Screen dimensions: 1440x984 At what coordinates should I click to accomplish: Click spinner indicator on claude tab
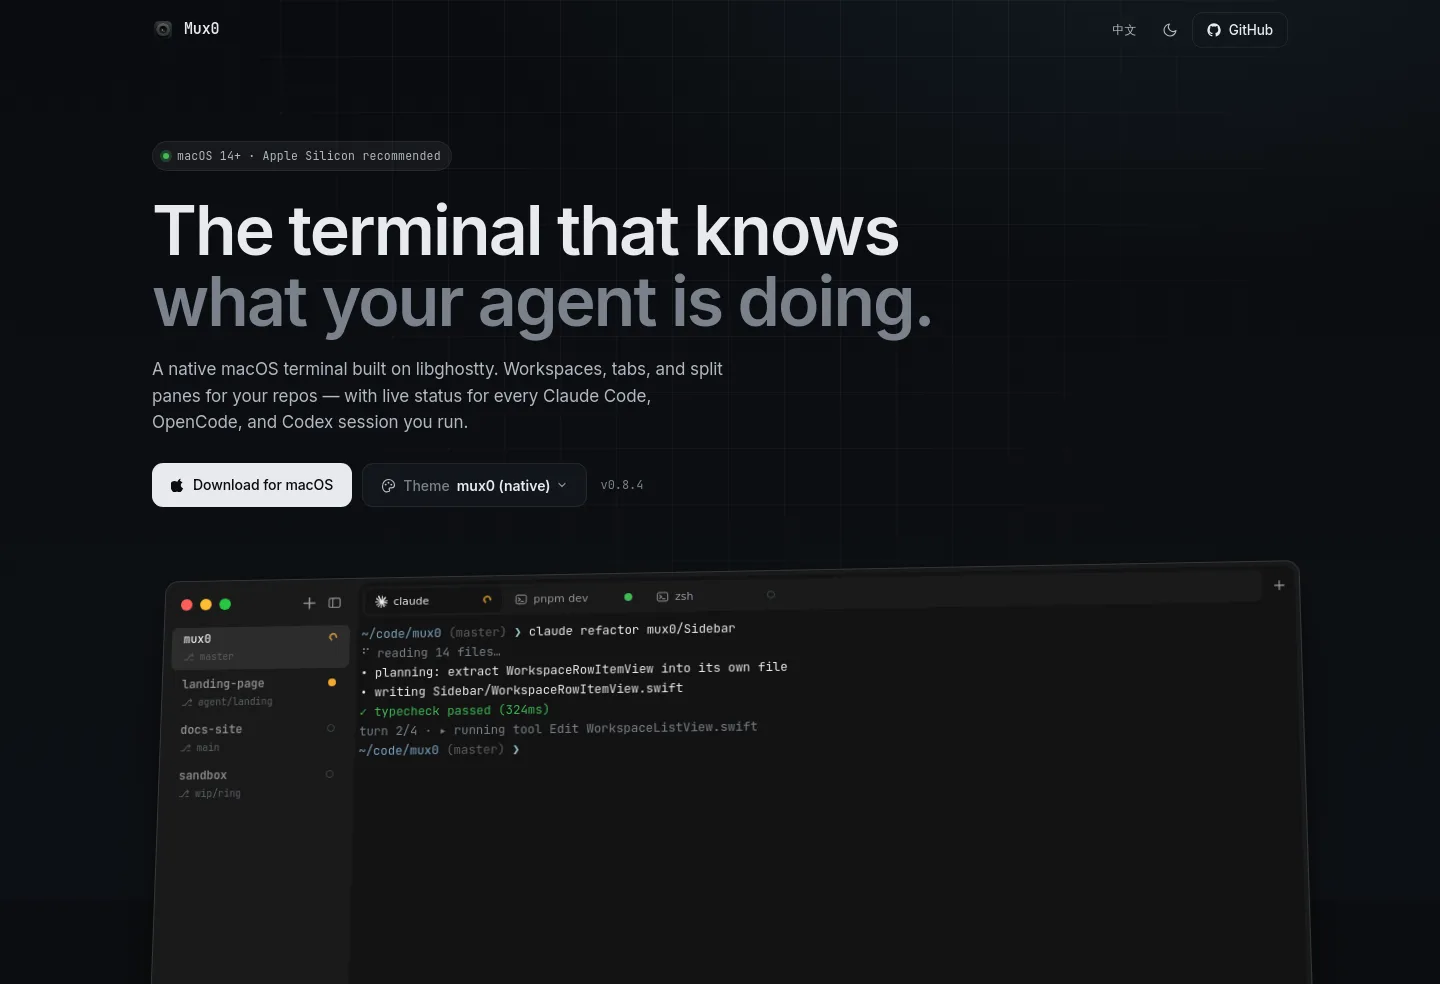[x=487, y=599]
